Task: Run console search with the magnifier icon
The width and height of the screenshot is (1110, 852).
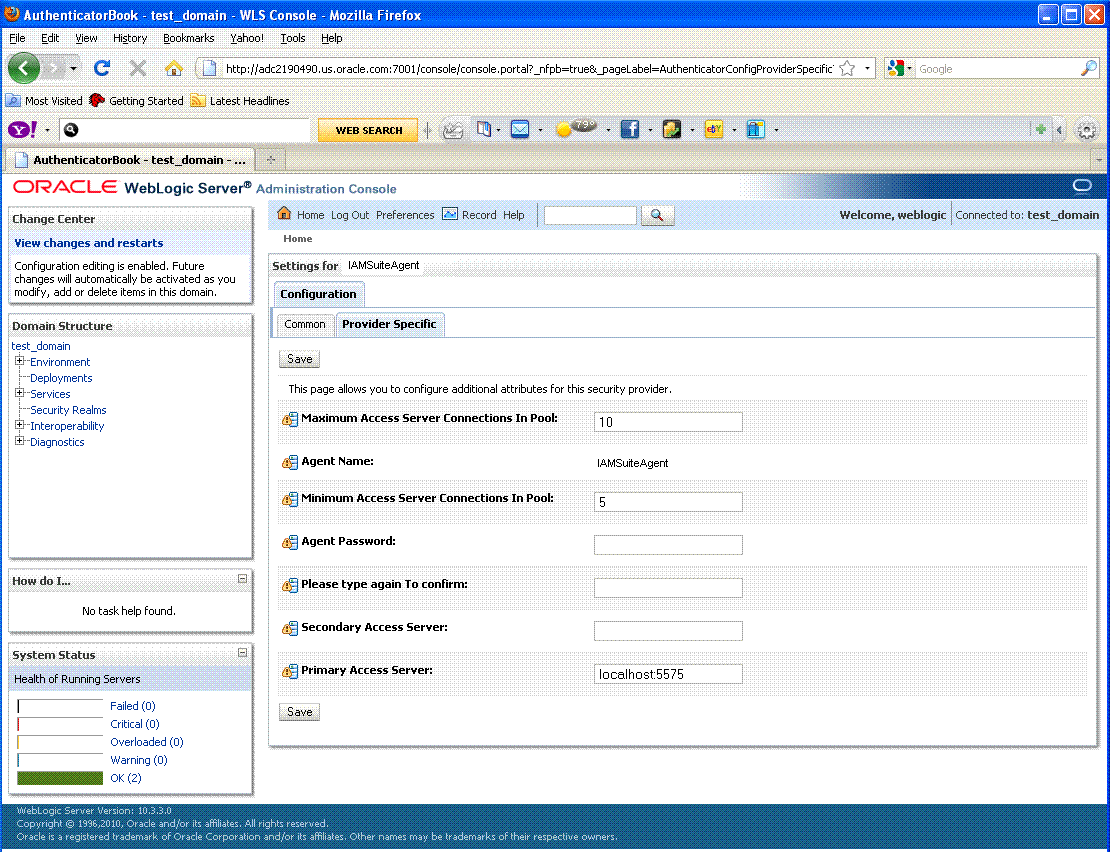Action: coord(657,214)
